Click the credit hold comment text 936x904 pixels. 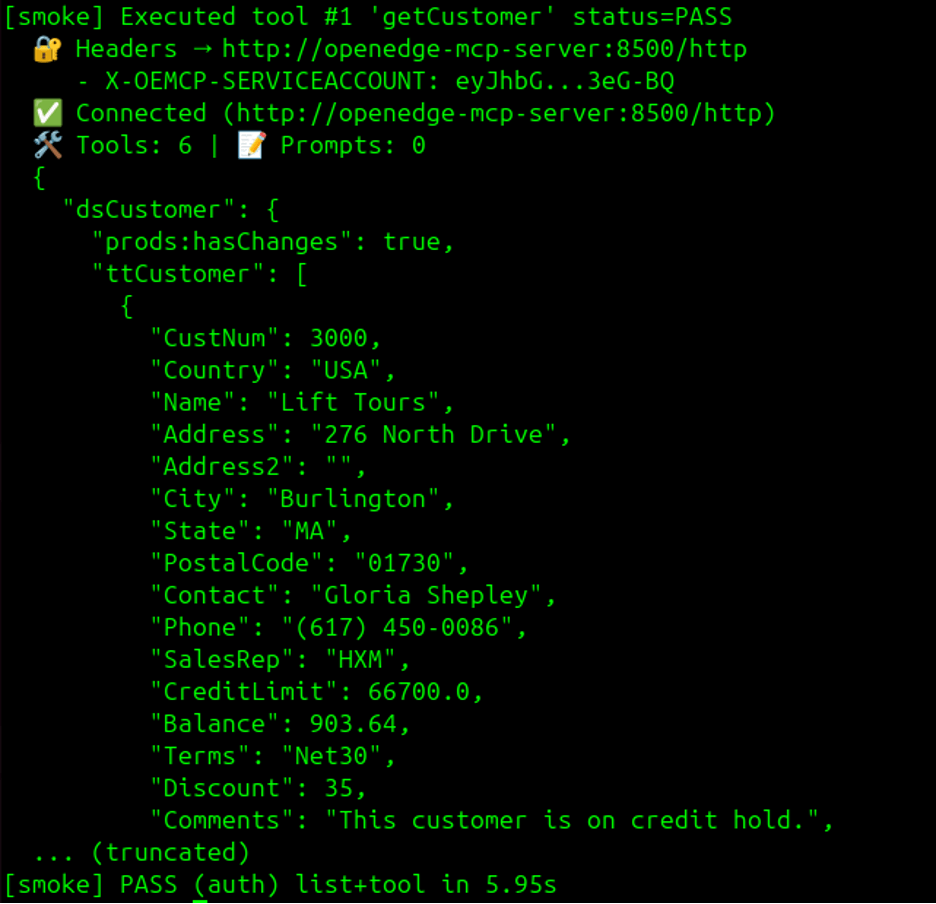578,820
